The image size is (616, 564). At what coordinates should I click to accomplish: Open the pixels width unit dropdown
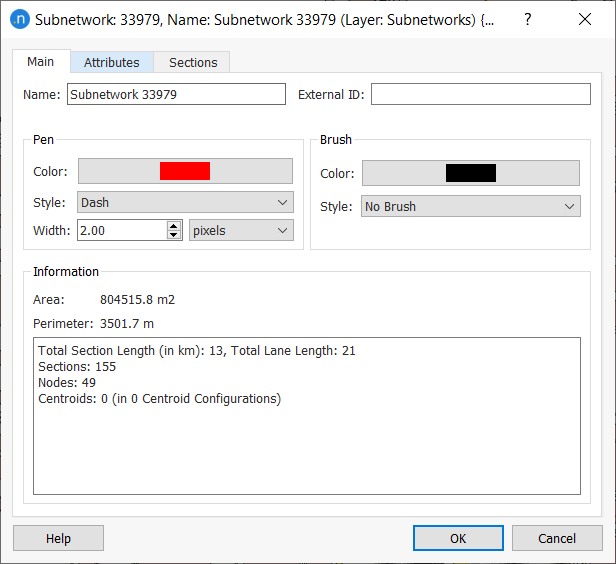pos(241,230)
